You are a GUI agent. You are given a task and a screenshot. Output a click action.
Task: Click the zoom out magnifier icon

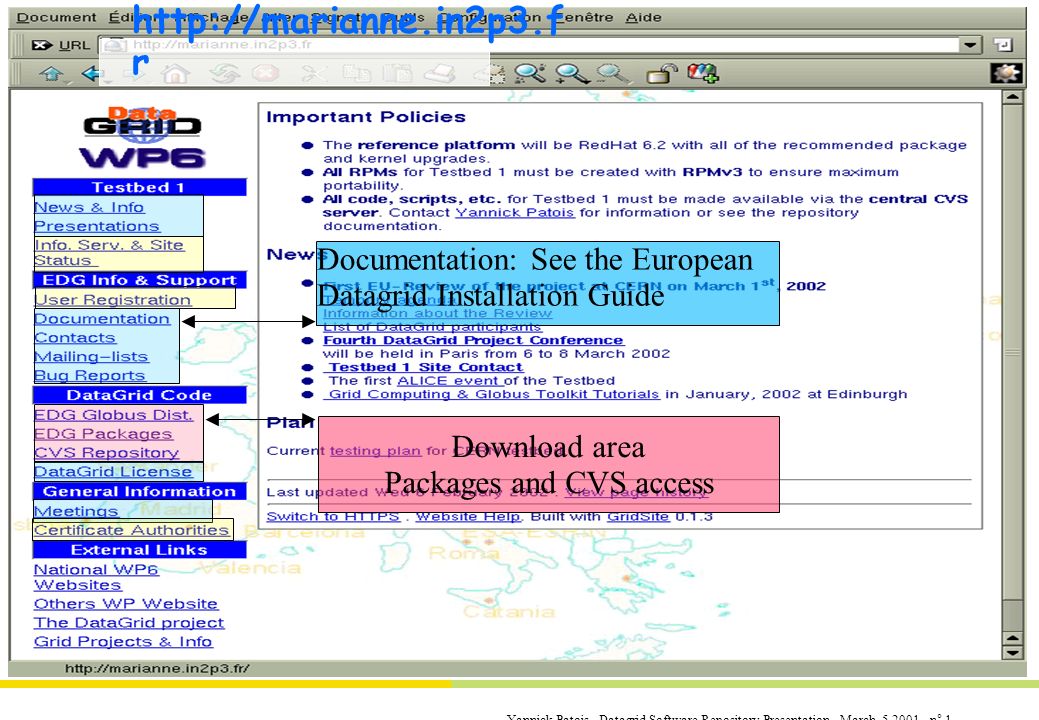[x=612, y=73]
